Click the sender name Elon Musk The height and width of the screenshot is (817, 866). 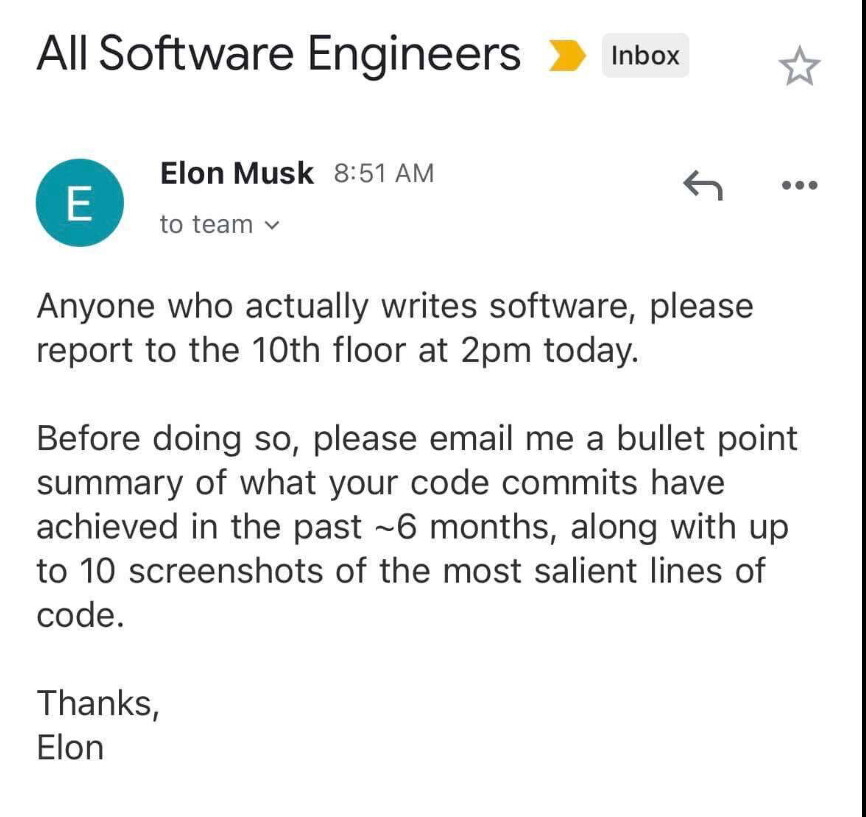(x=236, y=173)
